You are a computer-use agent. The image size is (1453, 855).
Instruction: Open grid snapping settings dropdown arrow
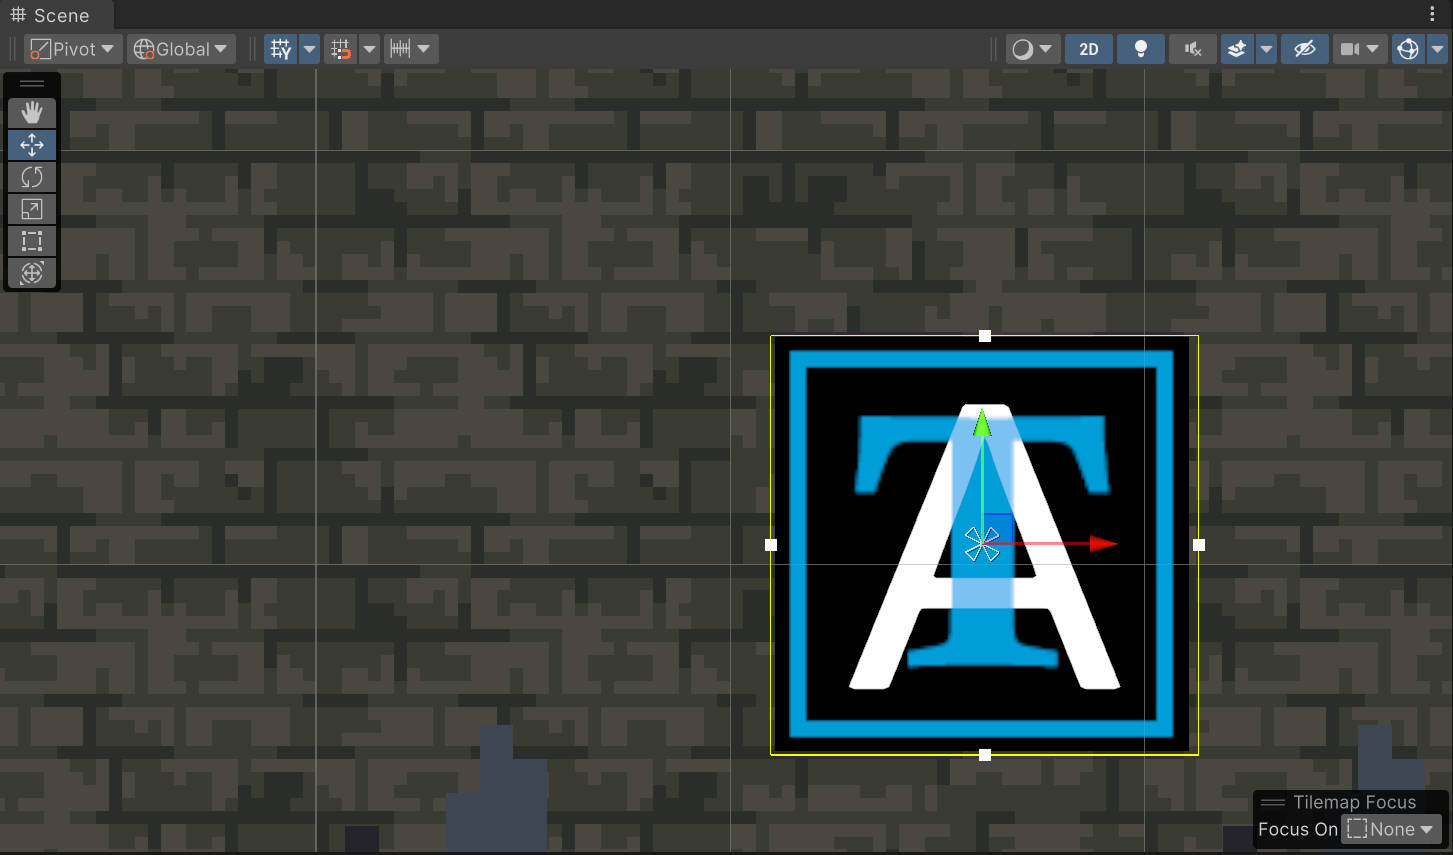click(x=370, y=49)
